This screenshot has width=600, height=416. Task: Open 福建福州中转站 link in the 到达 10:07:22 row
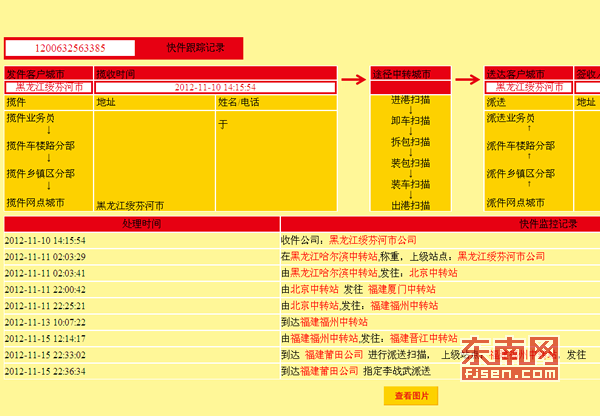334,322
